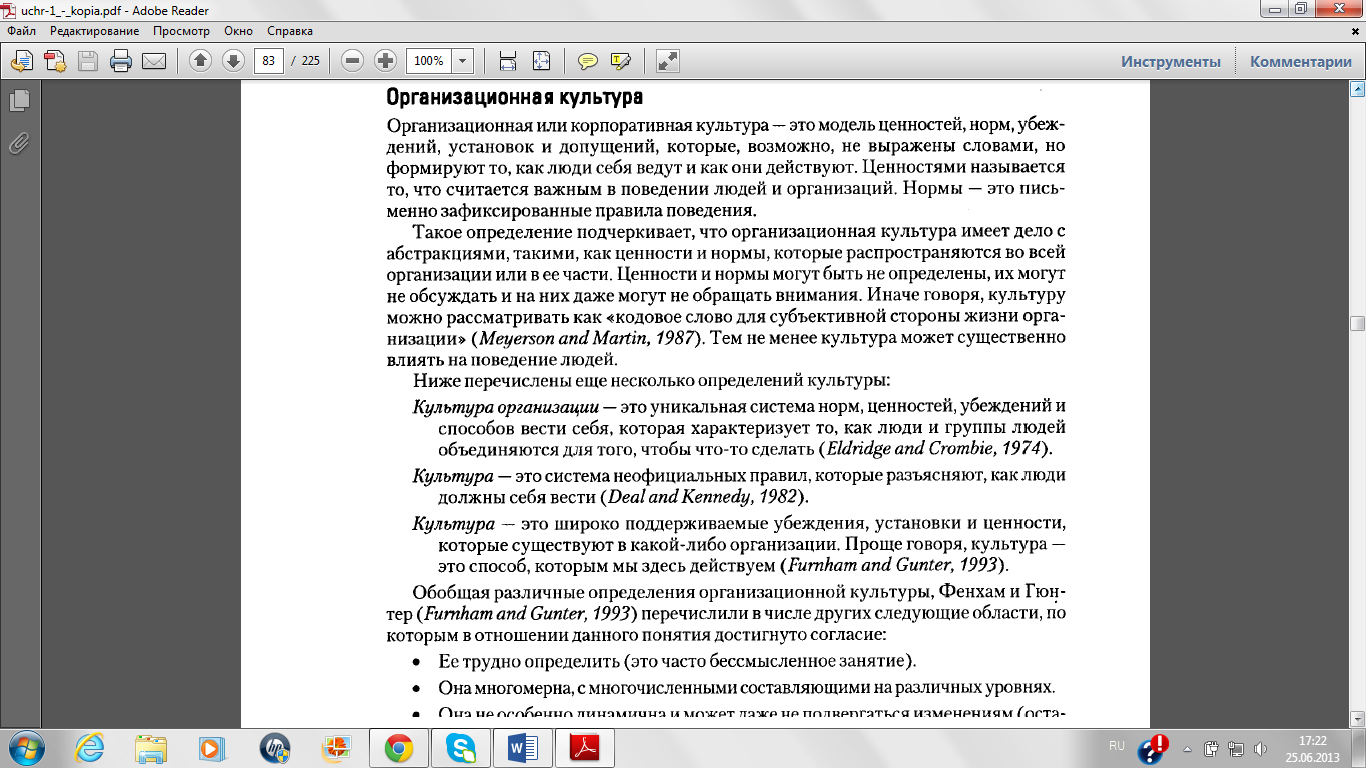
Task: Open the zoom level dropdown arrow
Action: [462, 61]
